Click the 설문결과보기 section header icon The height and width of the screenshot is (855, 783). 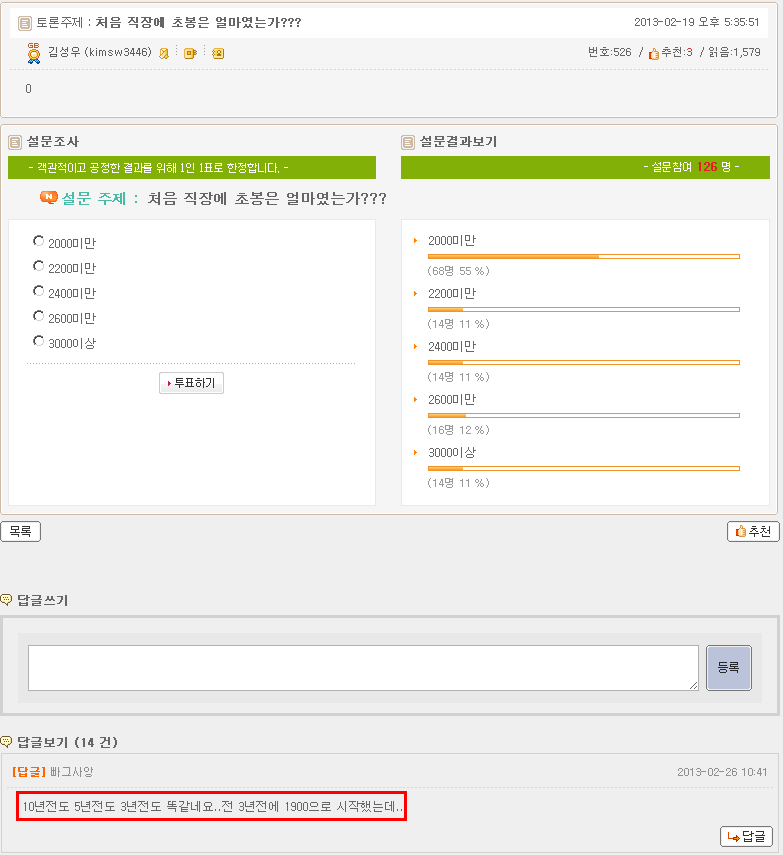click(408, 142)
